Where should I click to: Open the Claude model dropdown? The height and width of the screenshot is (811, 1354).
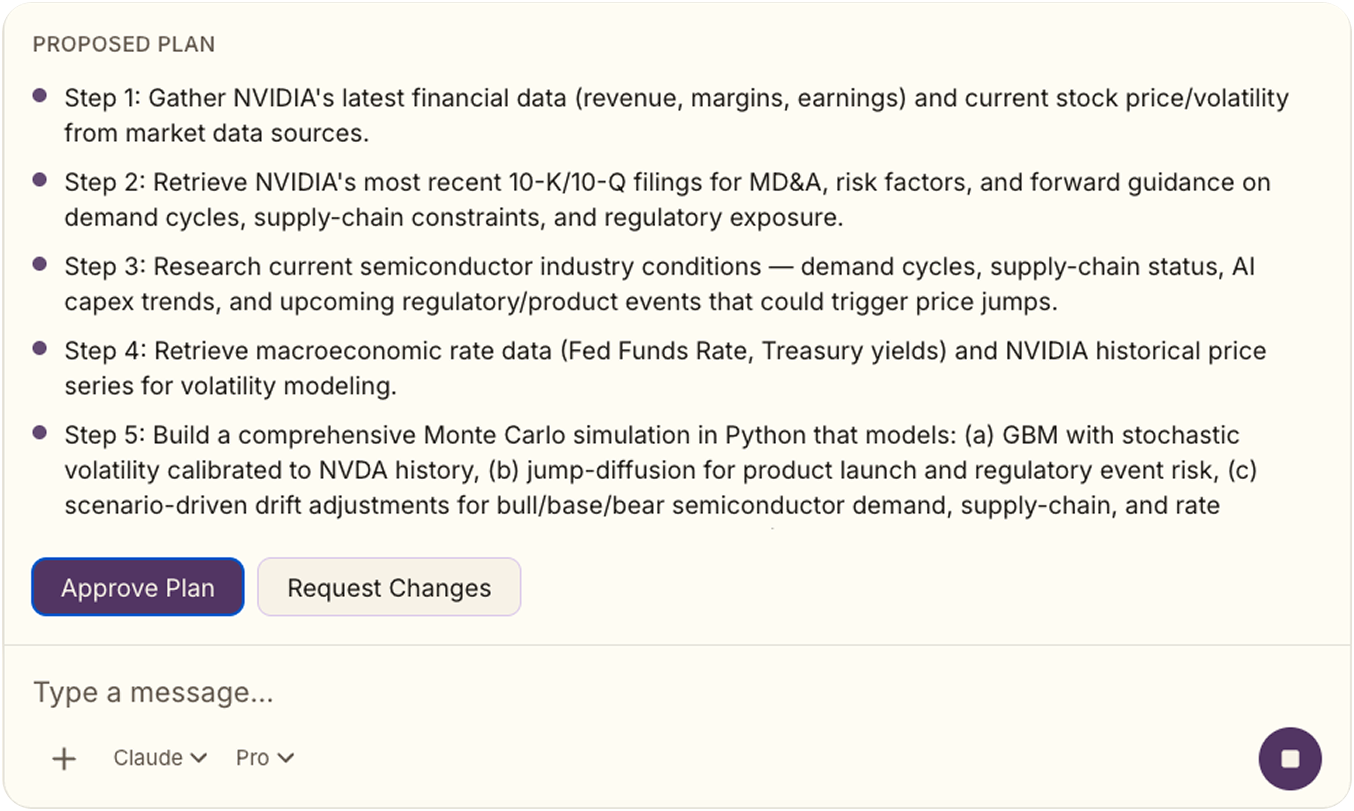click(x=159, y=758)
